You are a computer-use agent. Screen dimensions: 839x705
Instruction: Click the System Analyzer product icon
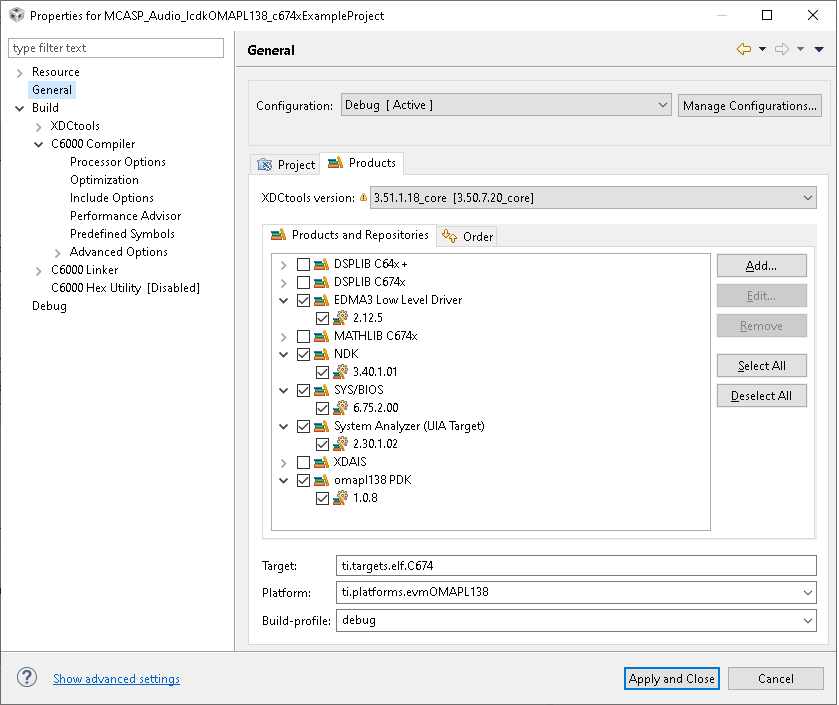pyautogui.click(x=322, y=426)
